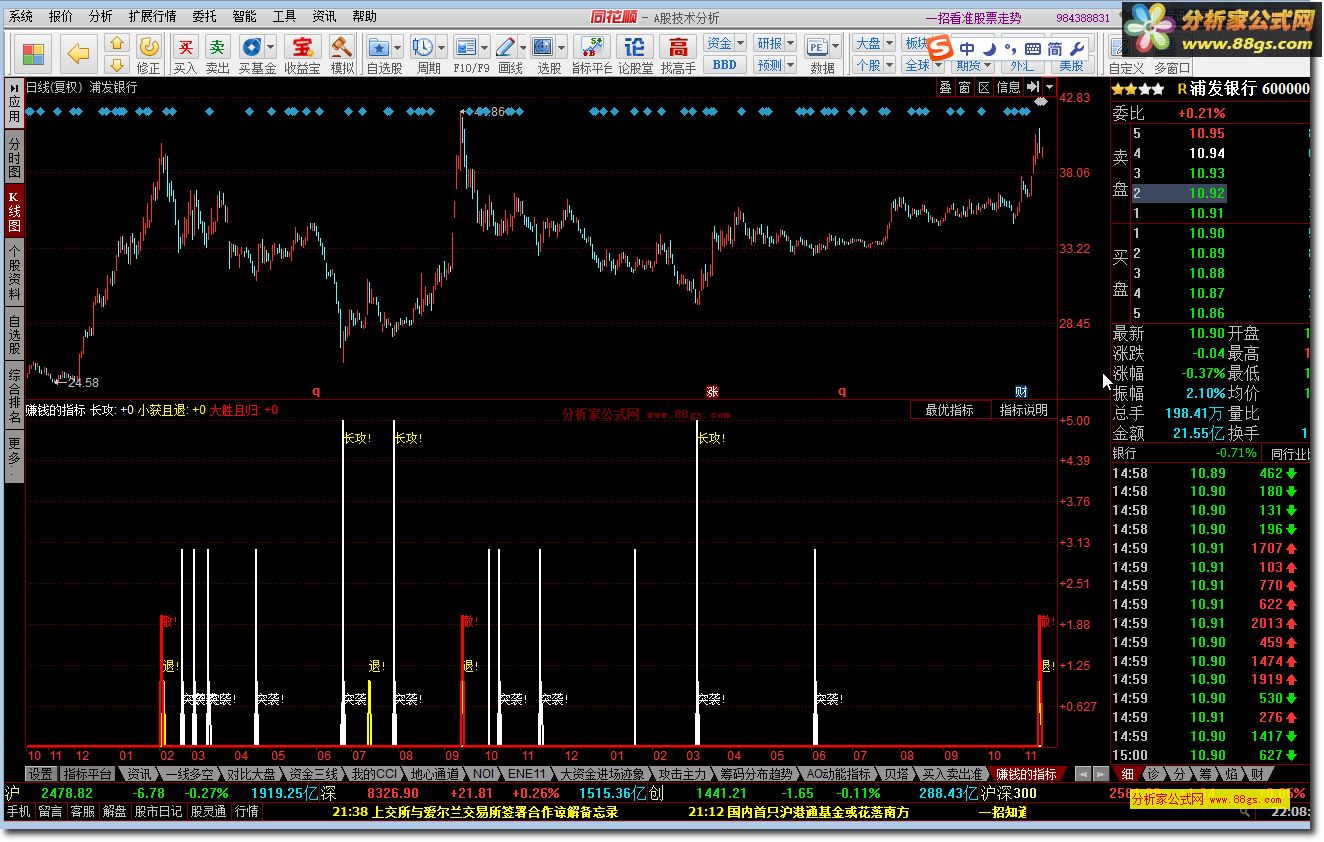1324x842 pixels.
Task: Click the 浦发银行 star rating
Action: pyautogui.click(x=1137, y=89)
